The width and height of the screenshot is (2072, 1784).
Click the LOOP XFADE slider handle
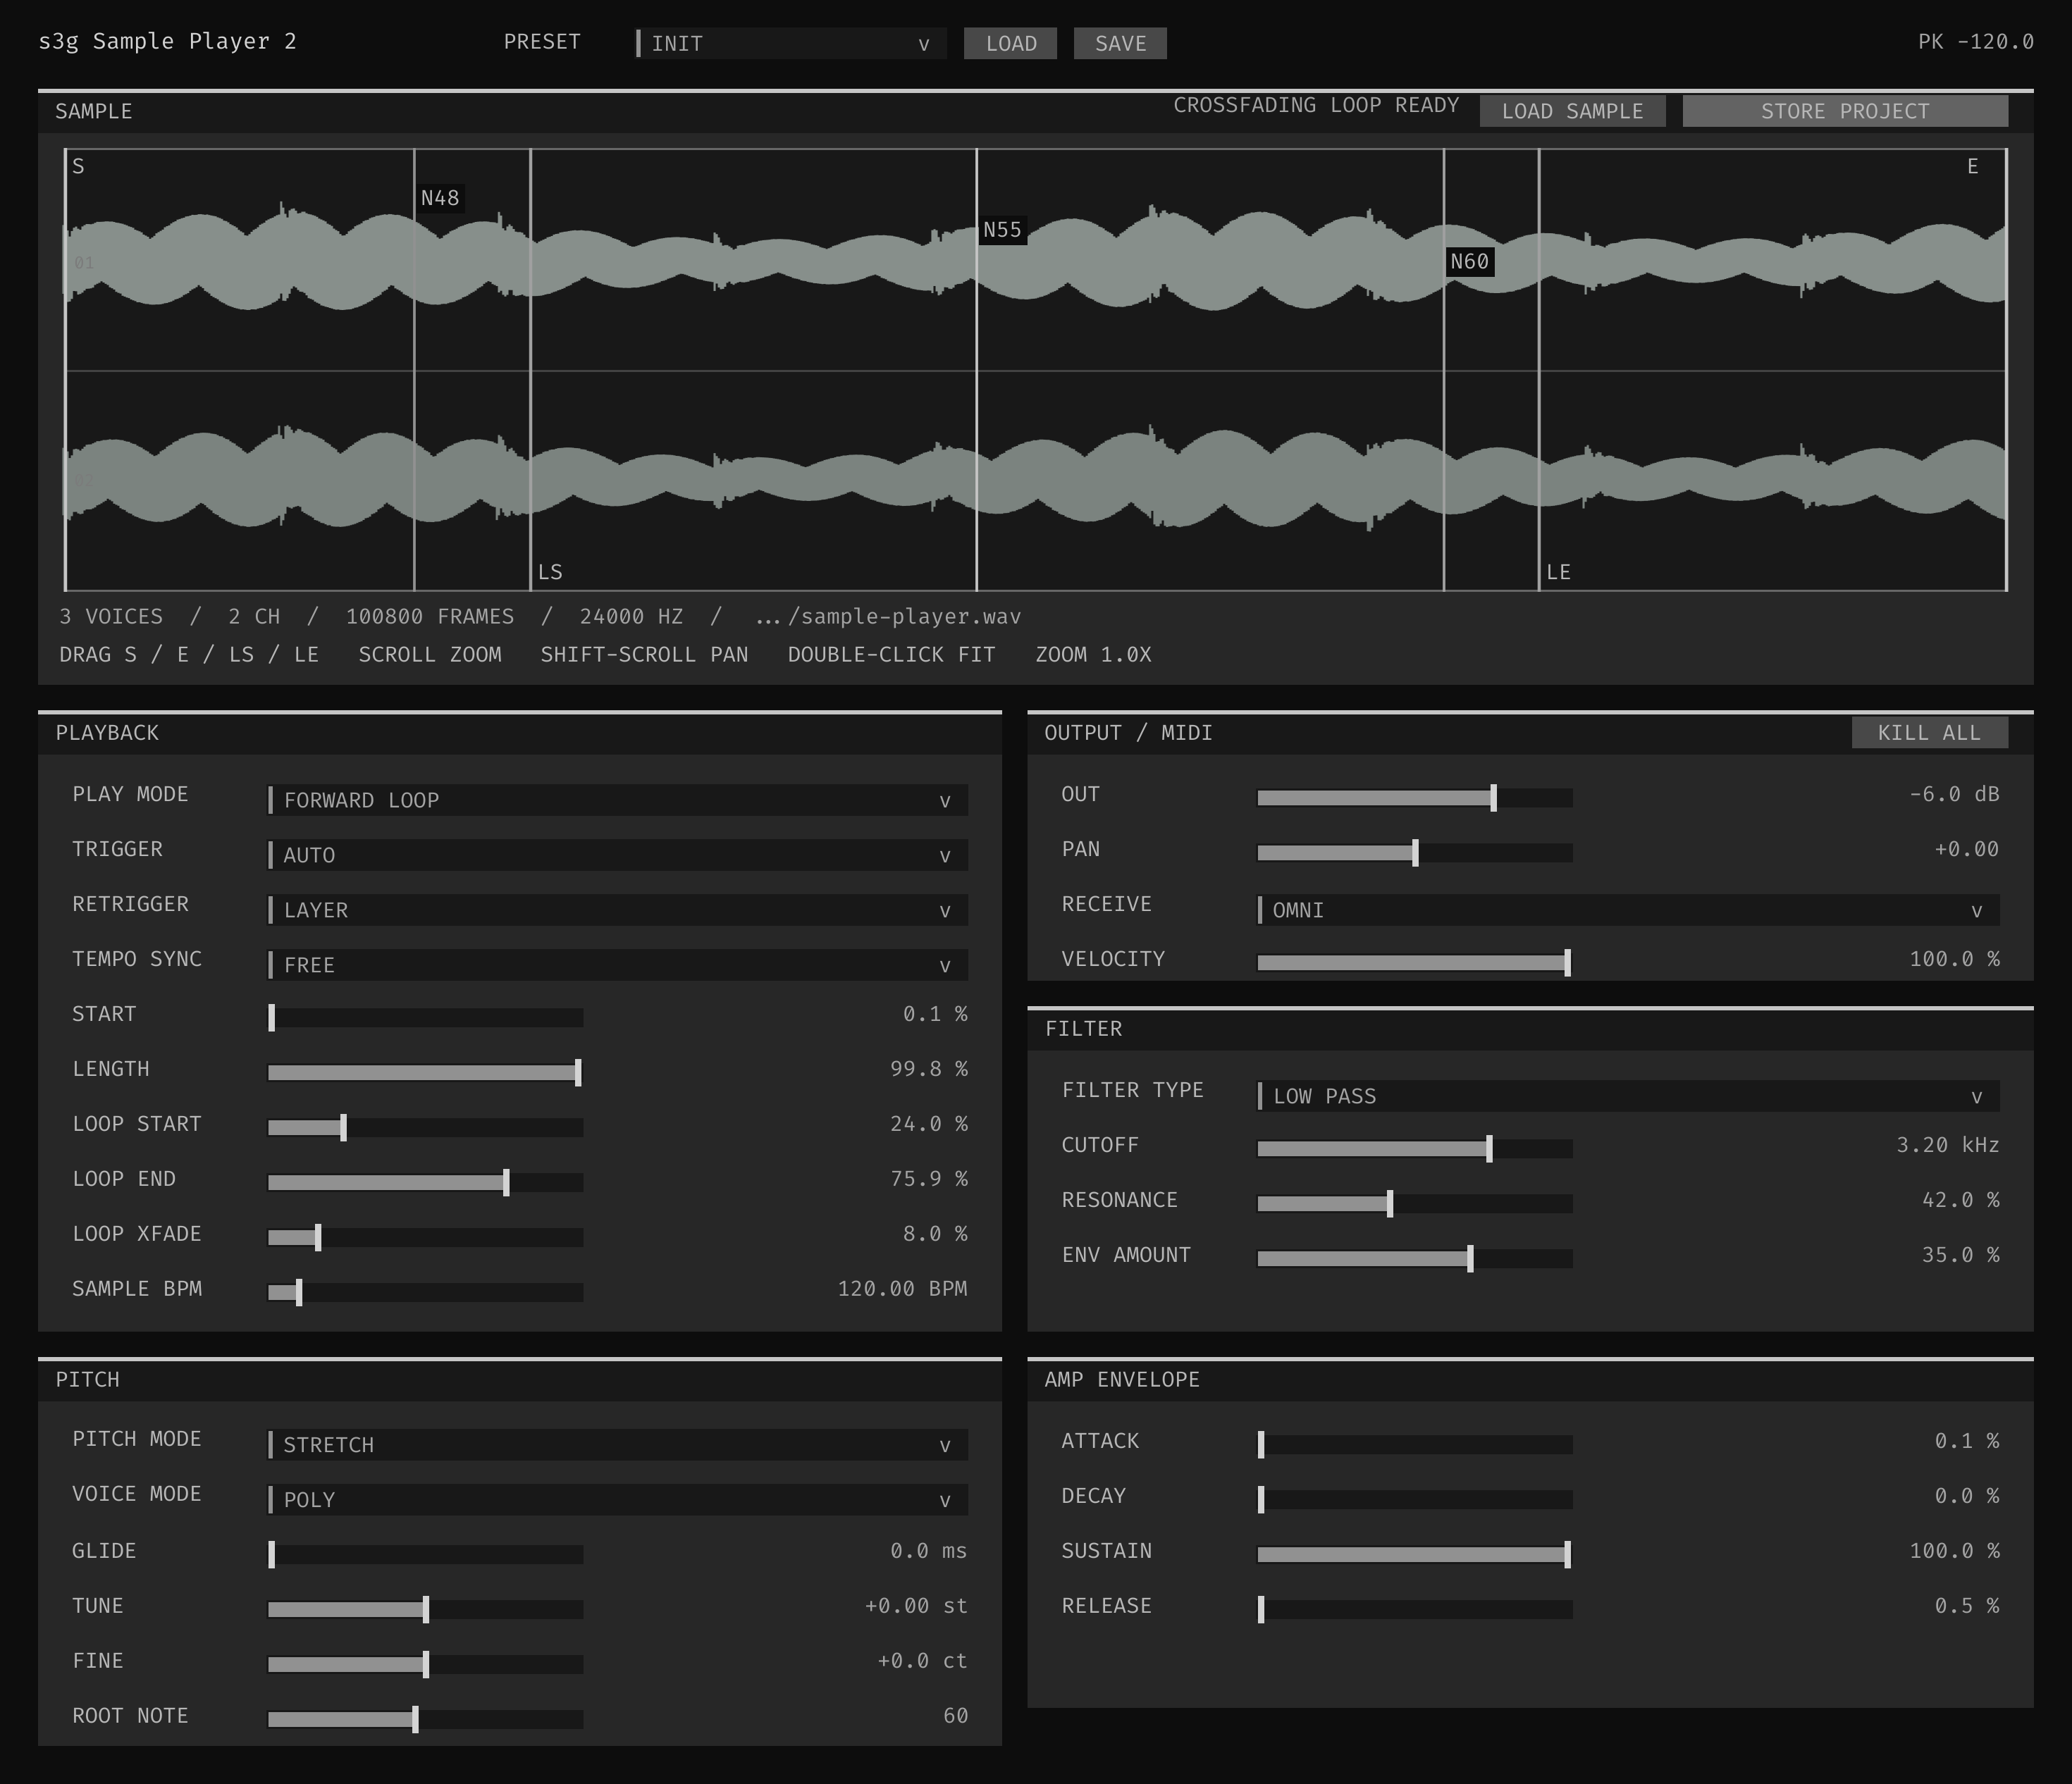tap(318, 1238)
